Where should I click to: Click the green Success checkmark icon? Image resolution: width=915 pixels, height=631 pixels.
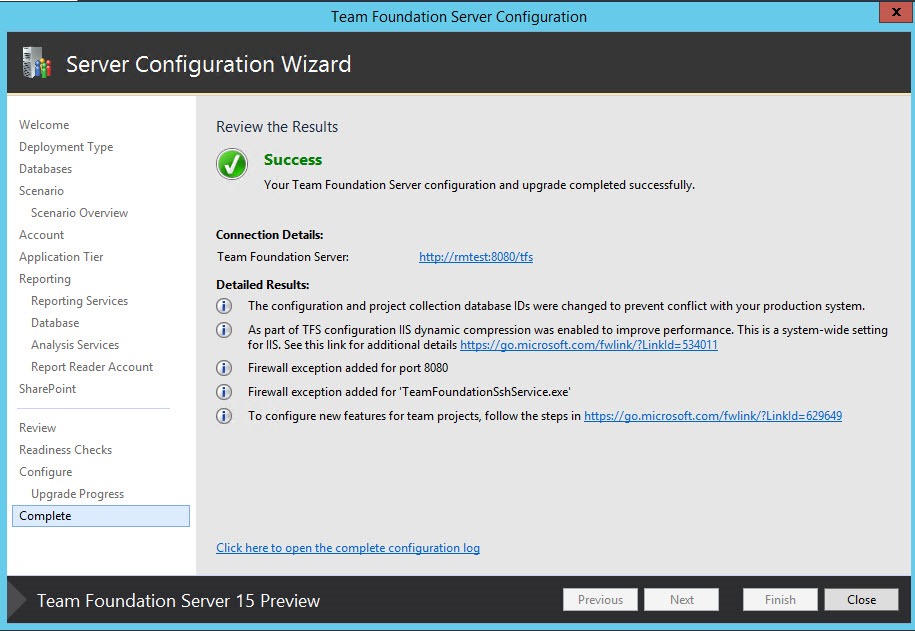tap(232, 164)
